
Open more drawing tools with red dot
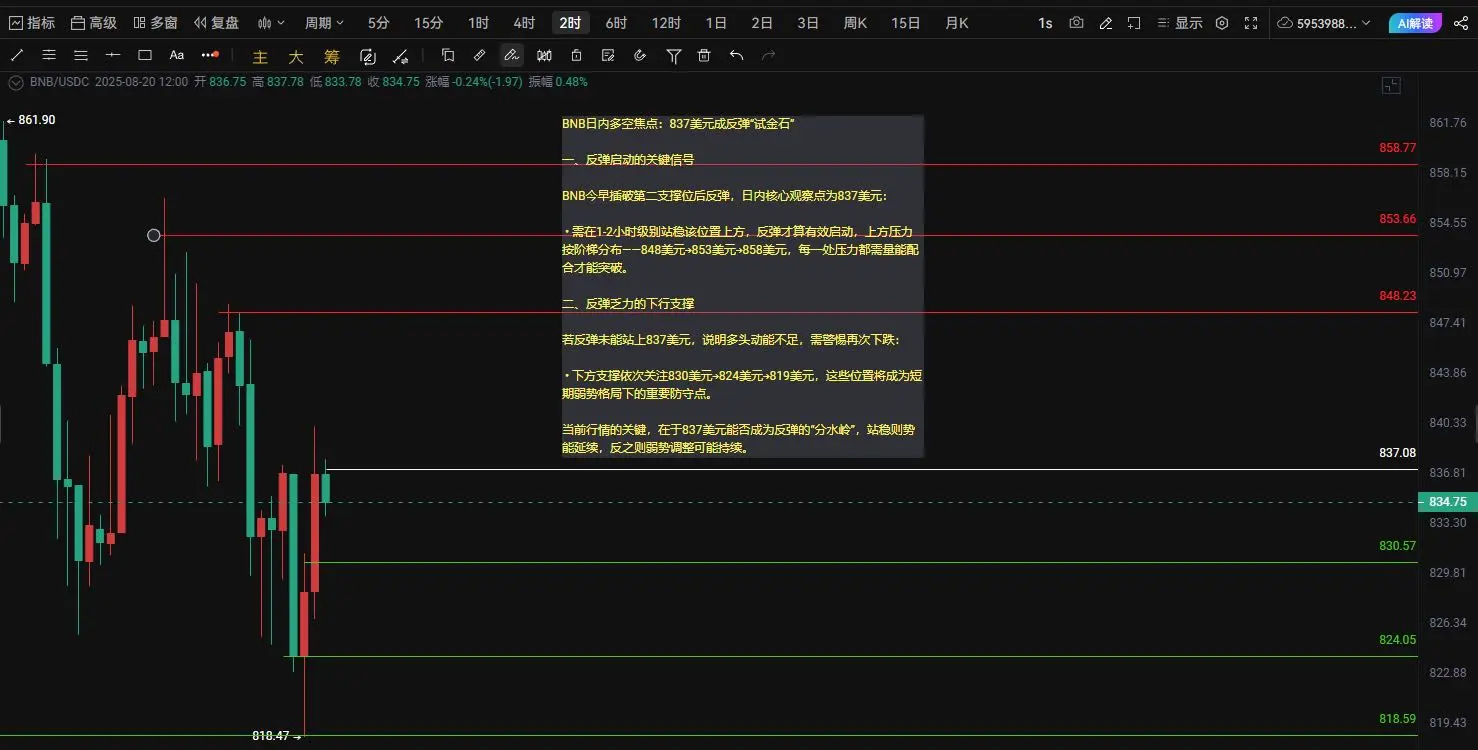pos(209,55)
